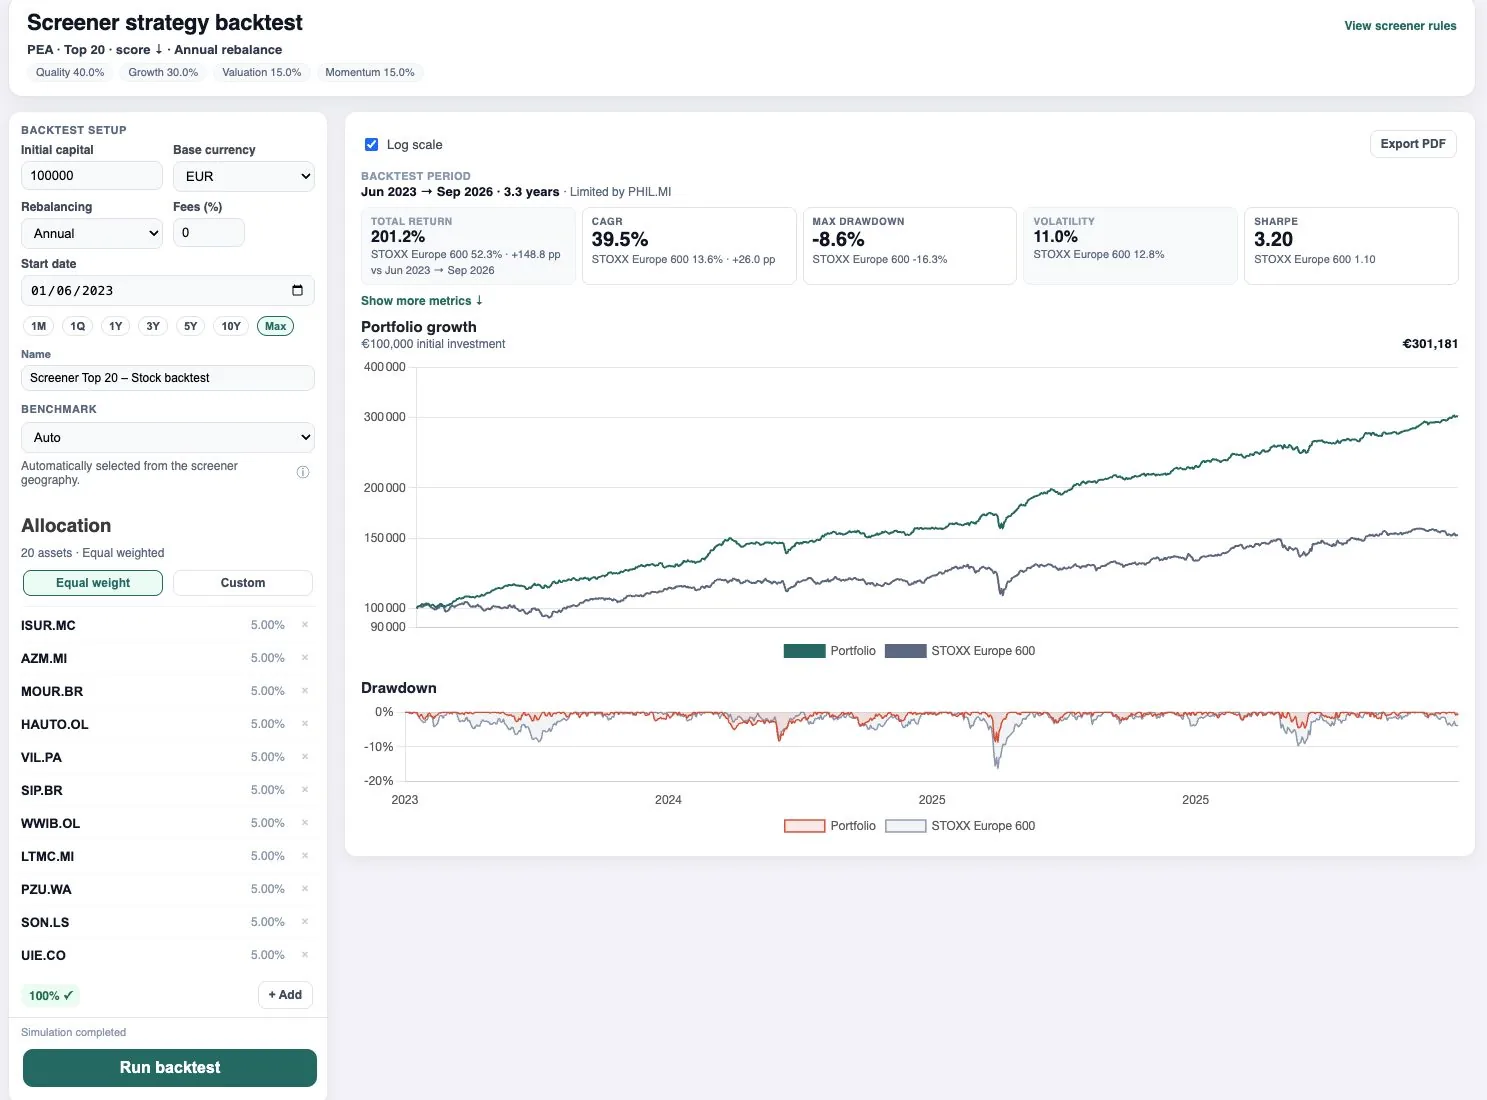
Task: Switch to Custom allocation weights
Action: tap(243, 583)
